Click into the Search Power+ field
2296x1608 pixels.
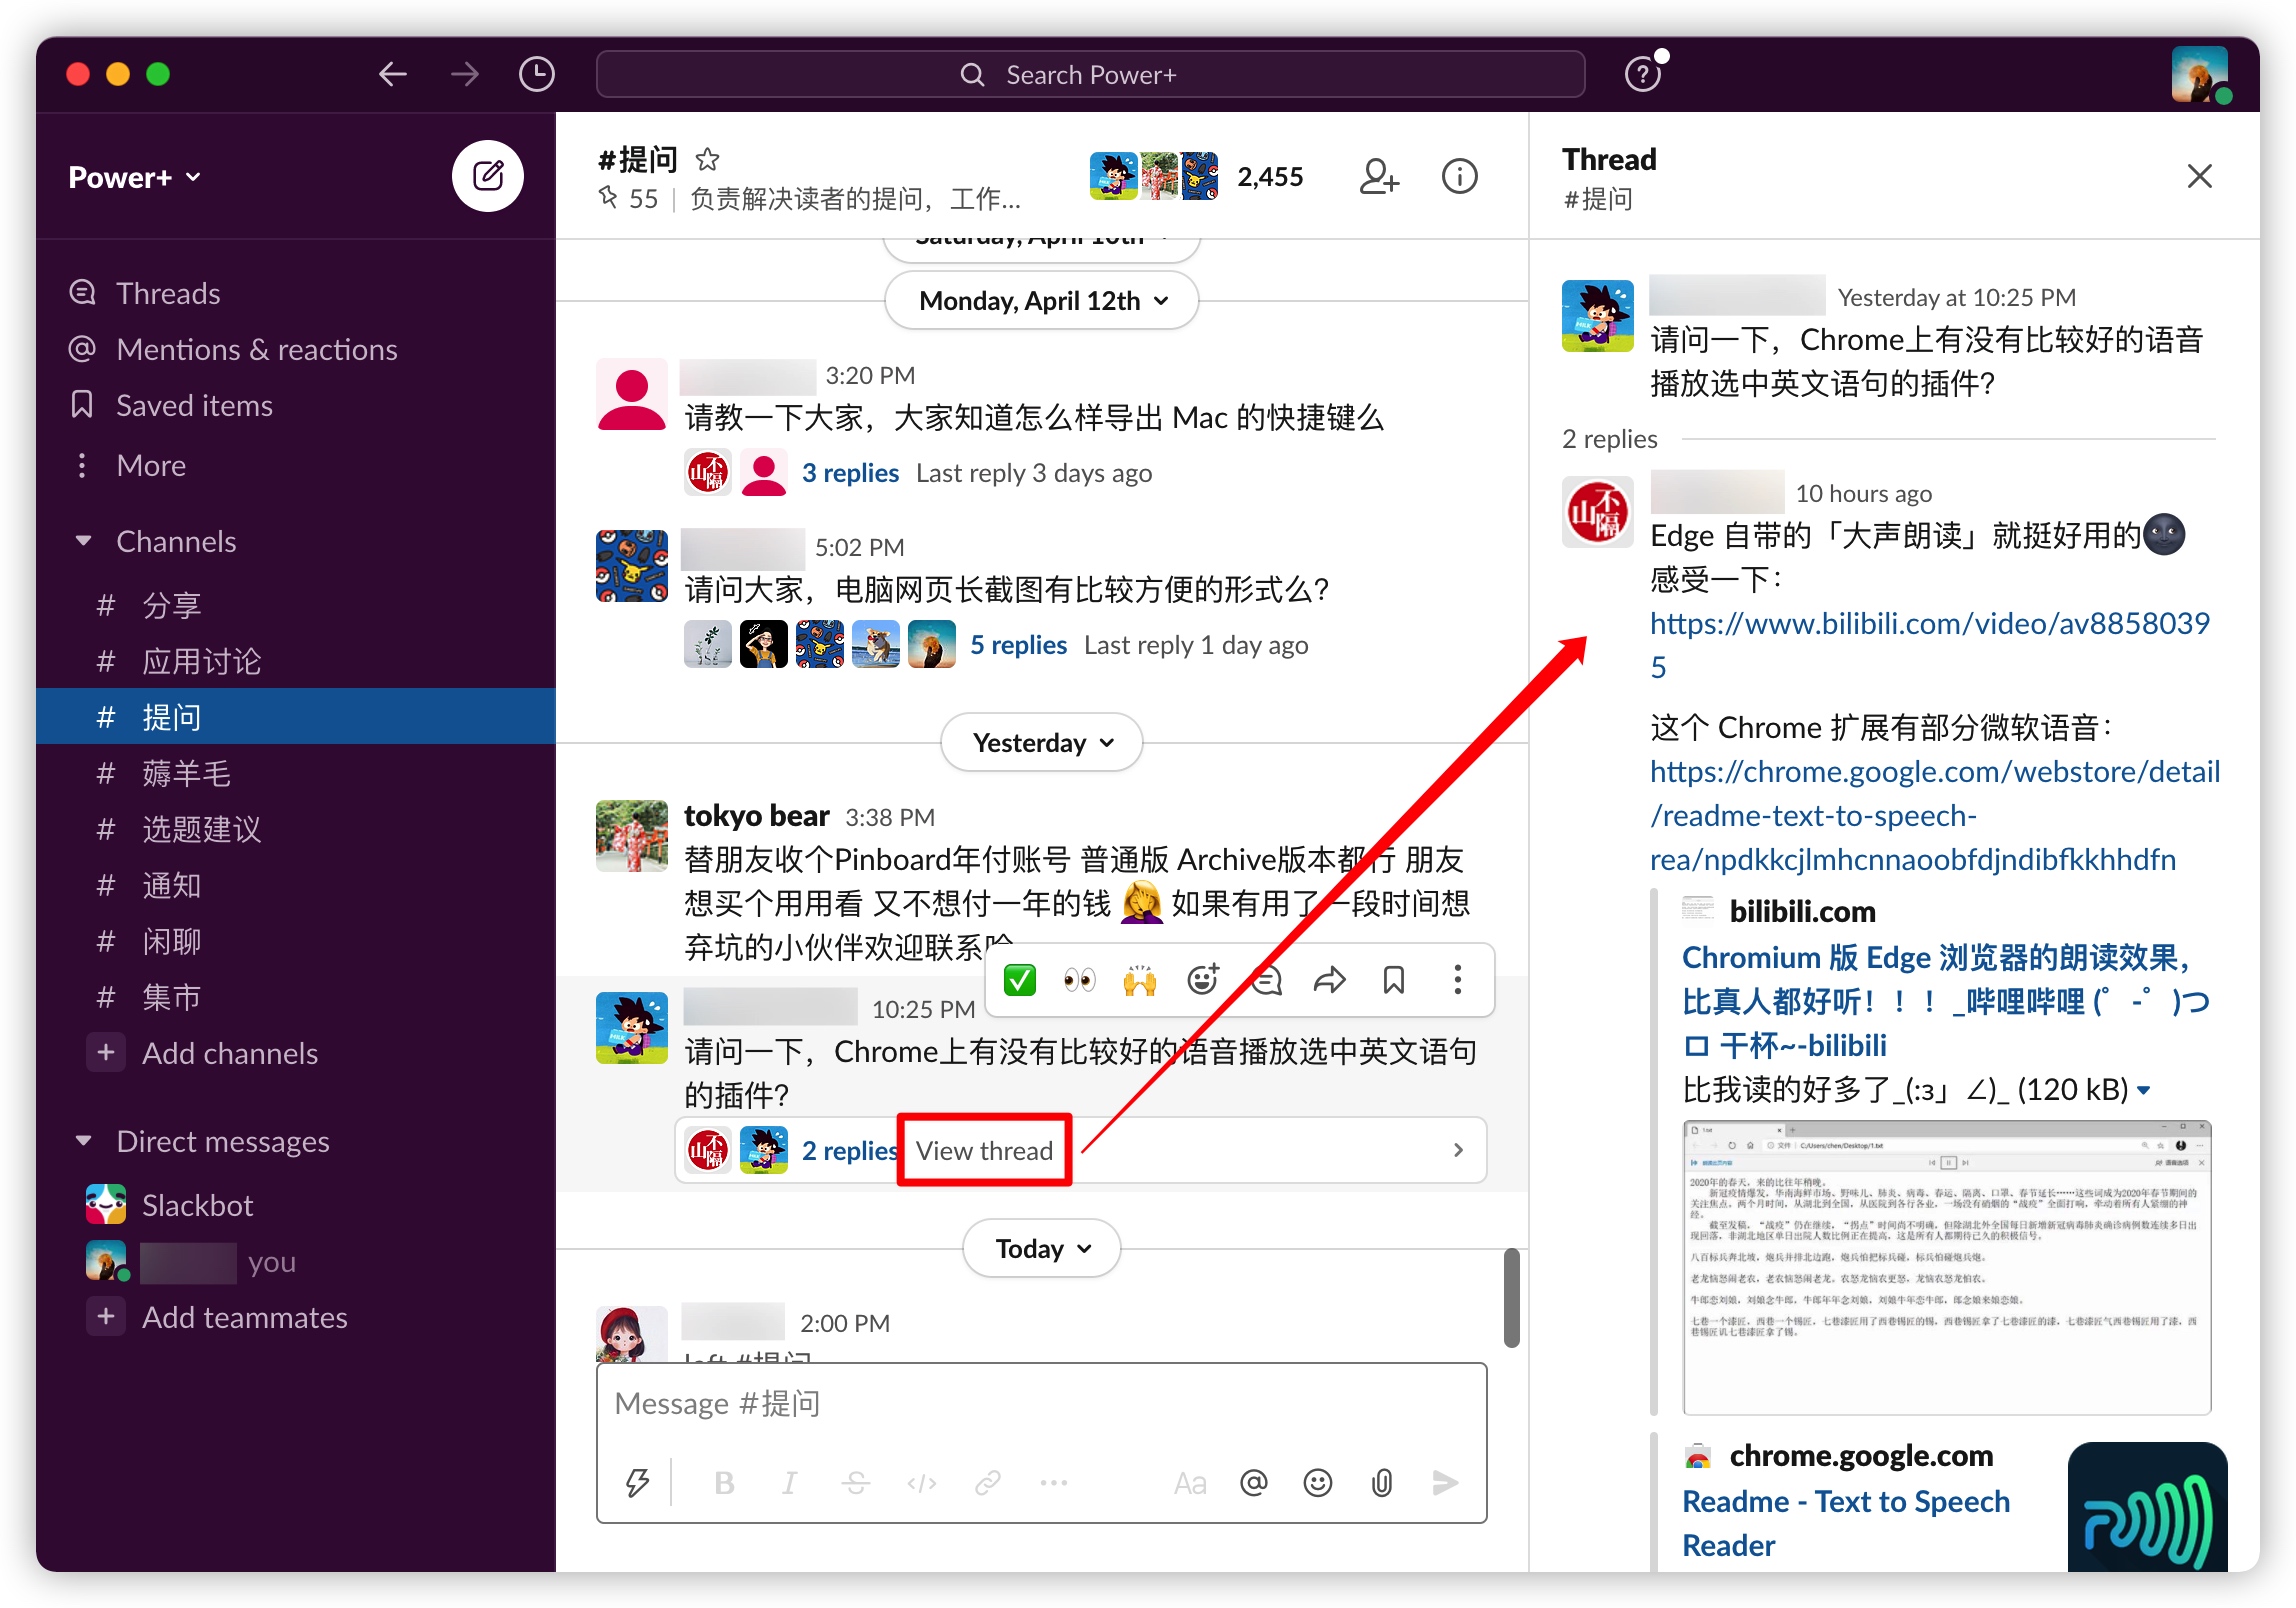coord(1089,74)
